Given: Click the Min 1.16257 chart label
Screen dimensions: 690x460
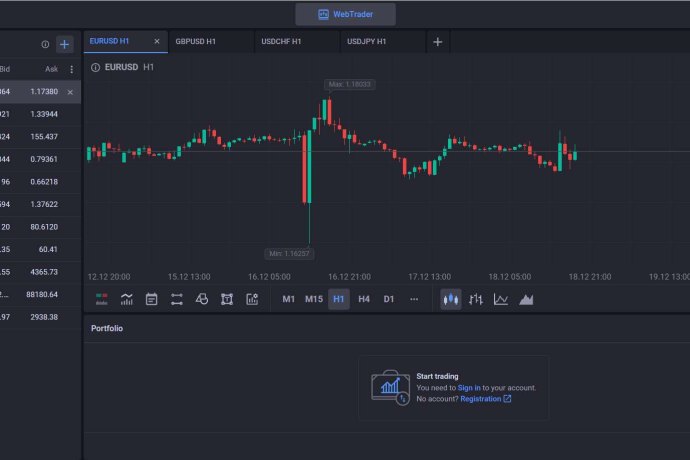Looking at the screenshot, I should (x=289, y=254).
